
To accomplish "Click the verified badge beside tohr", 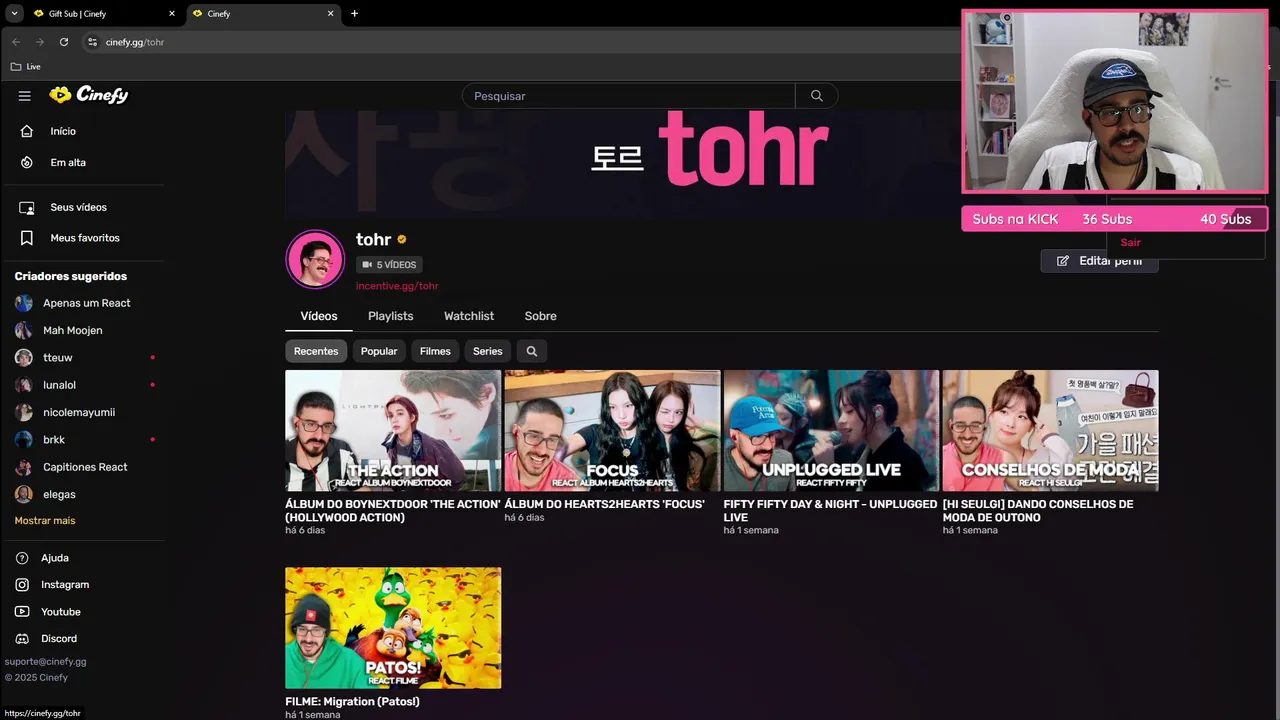I will tap(402, 240).
